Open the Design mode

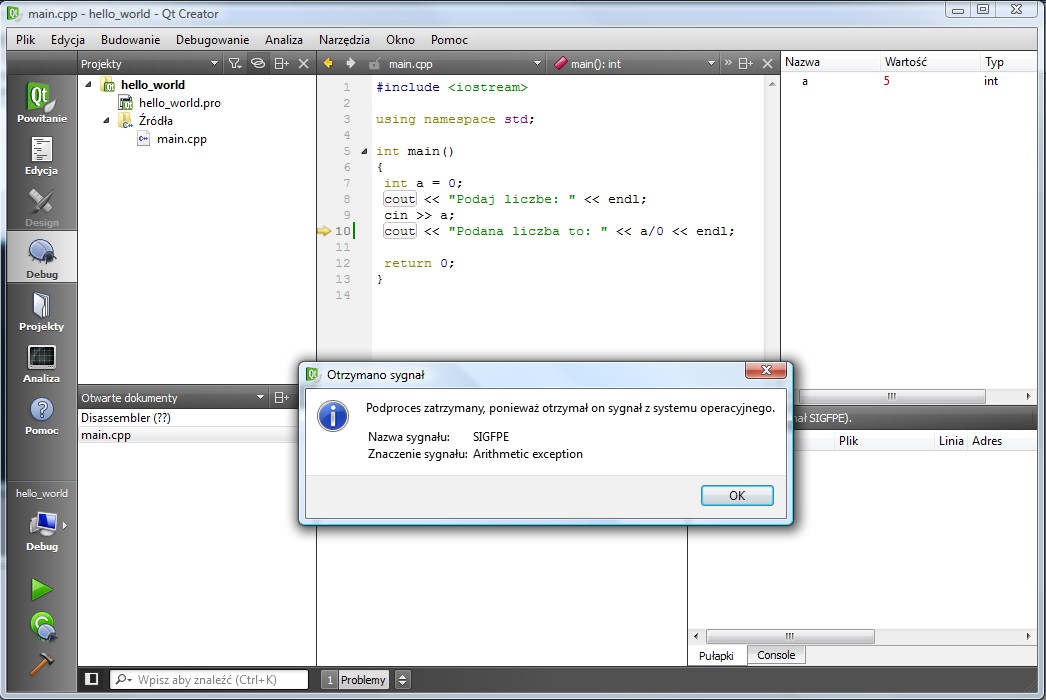[x=41, y=207]
